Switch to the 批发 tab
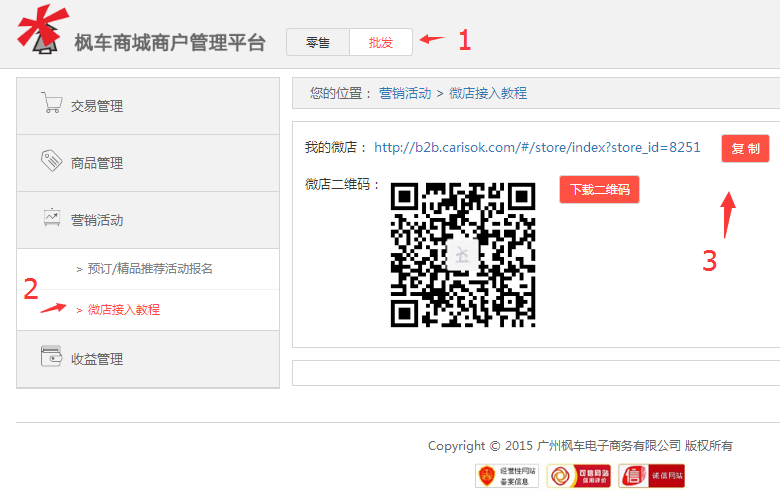 point(381,42)
